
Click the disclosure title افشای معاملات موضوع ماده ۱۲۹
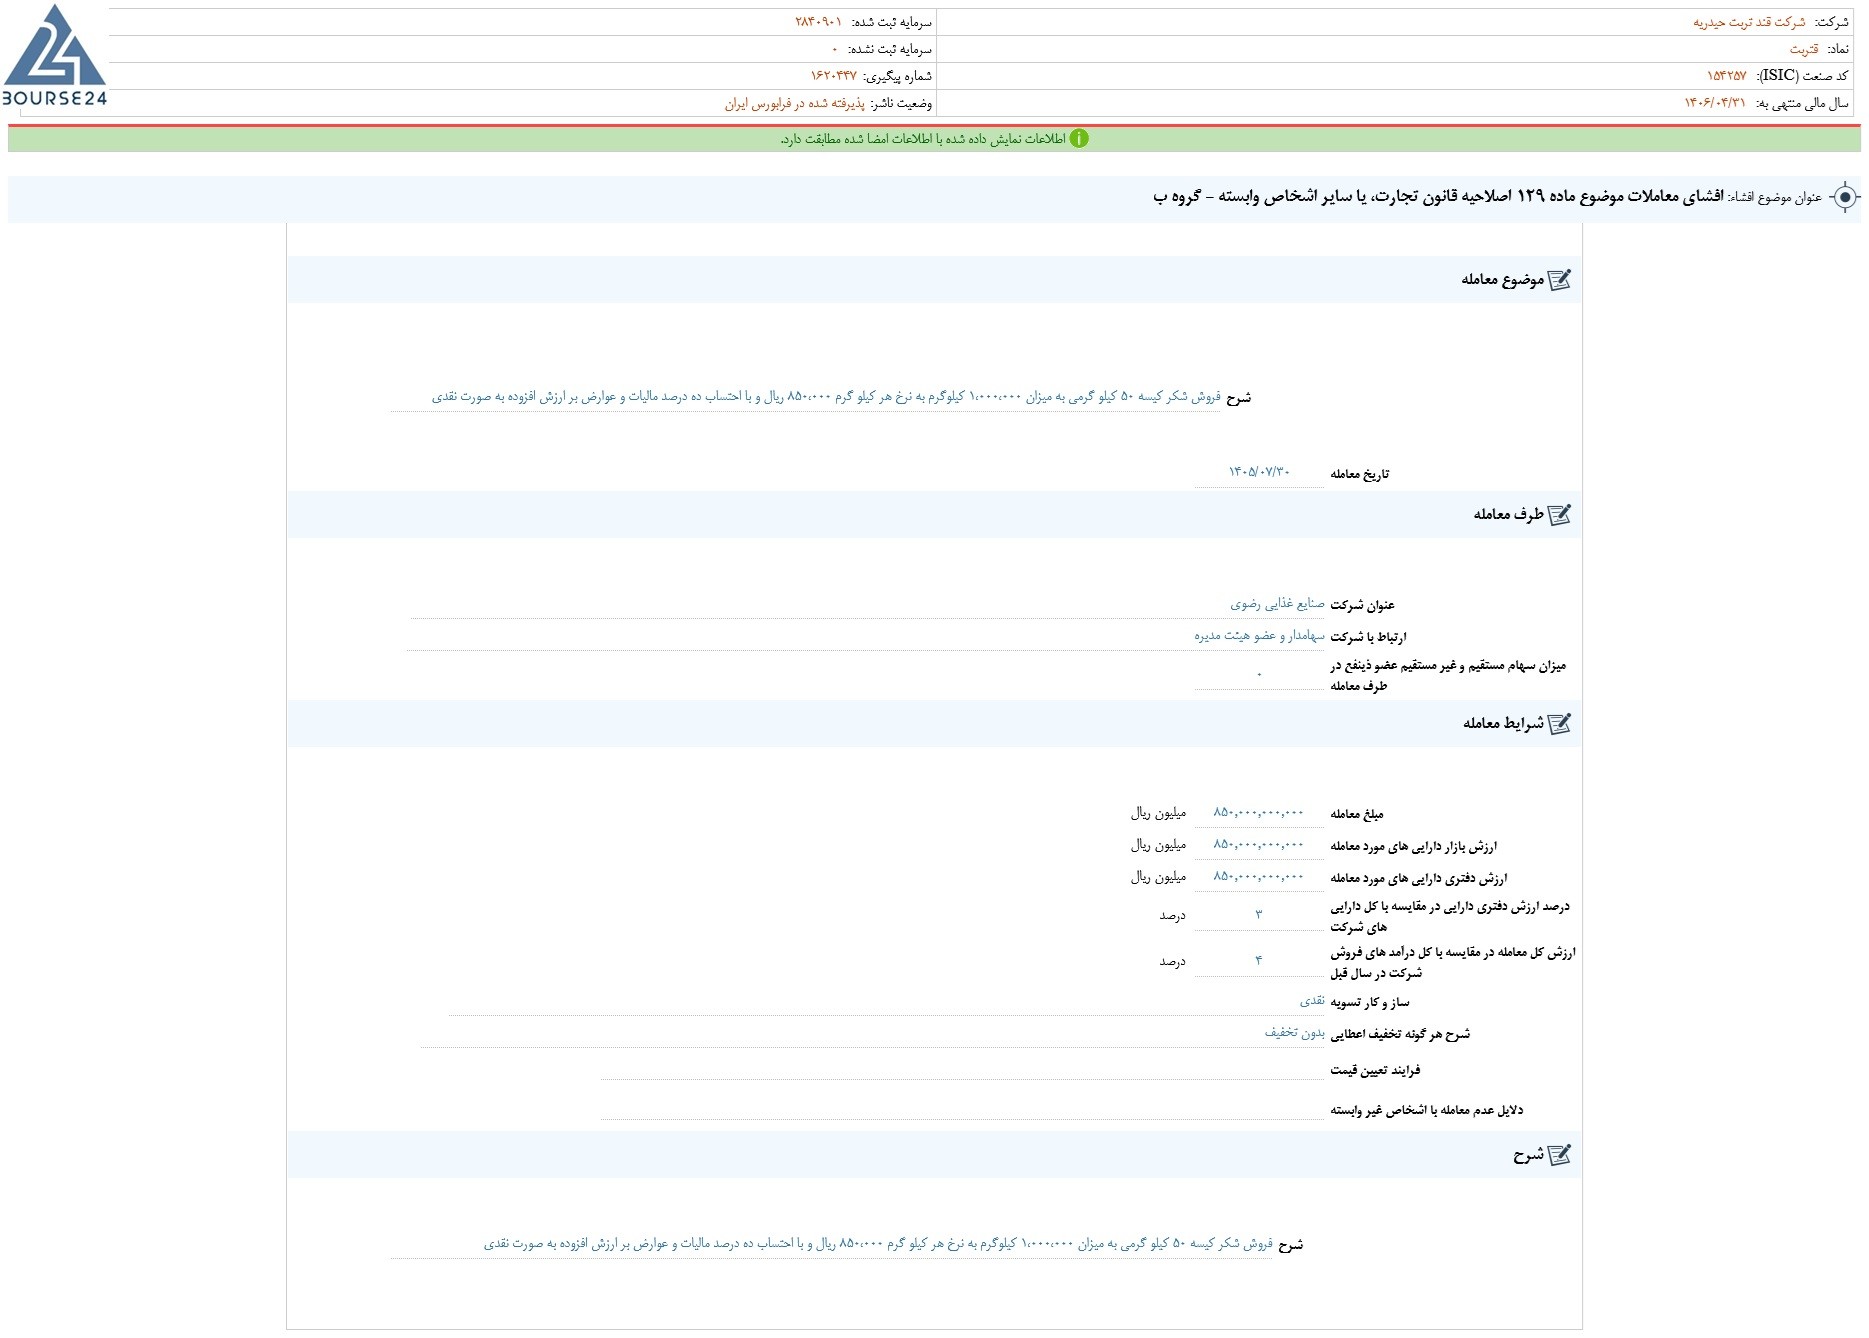1438,197
